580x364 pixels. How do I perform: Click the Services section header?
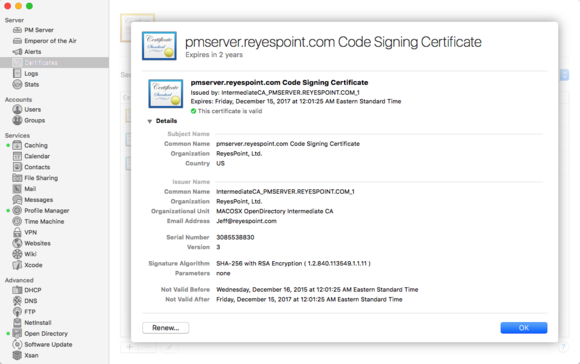17,135
